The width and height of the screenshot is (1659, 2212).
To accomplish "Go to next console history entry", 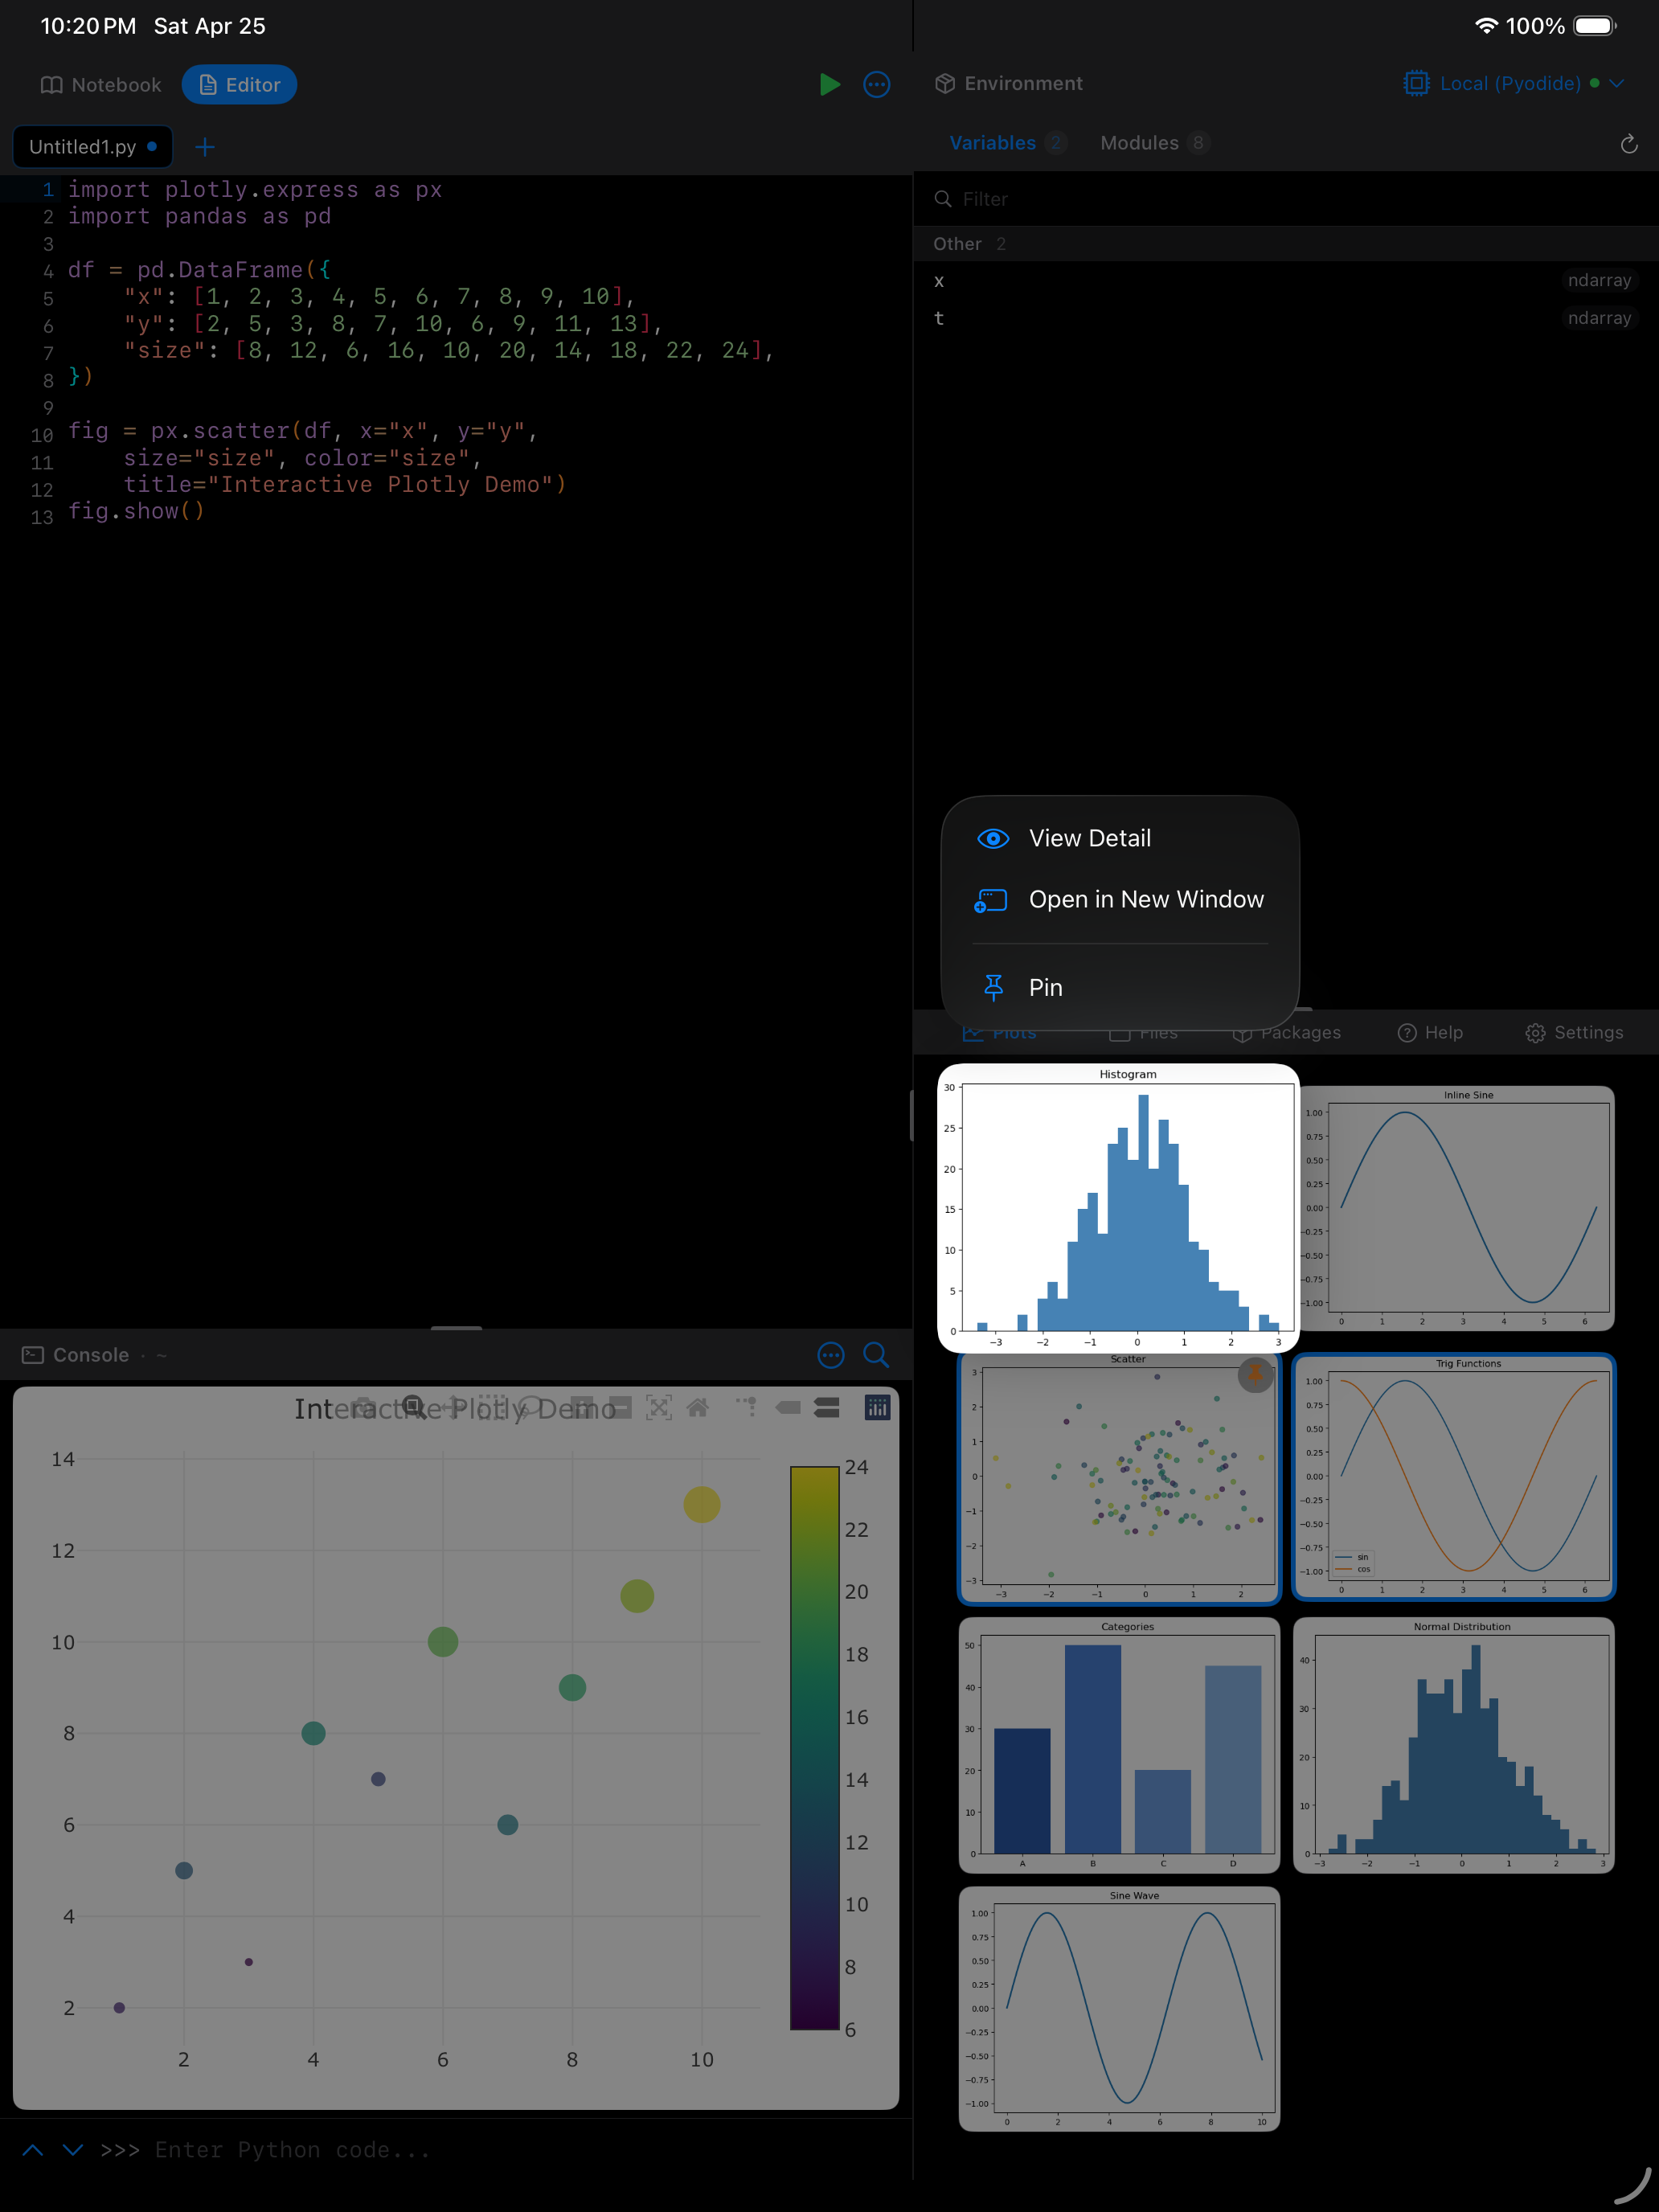I will [73, 2149].
